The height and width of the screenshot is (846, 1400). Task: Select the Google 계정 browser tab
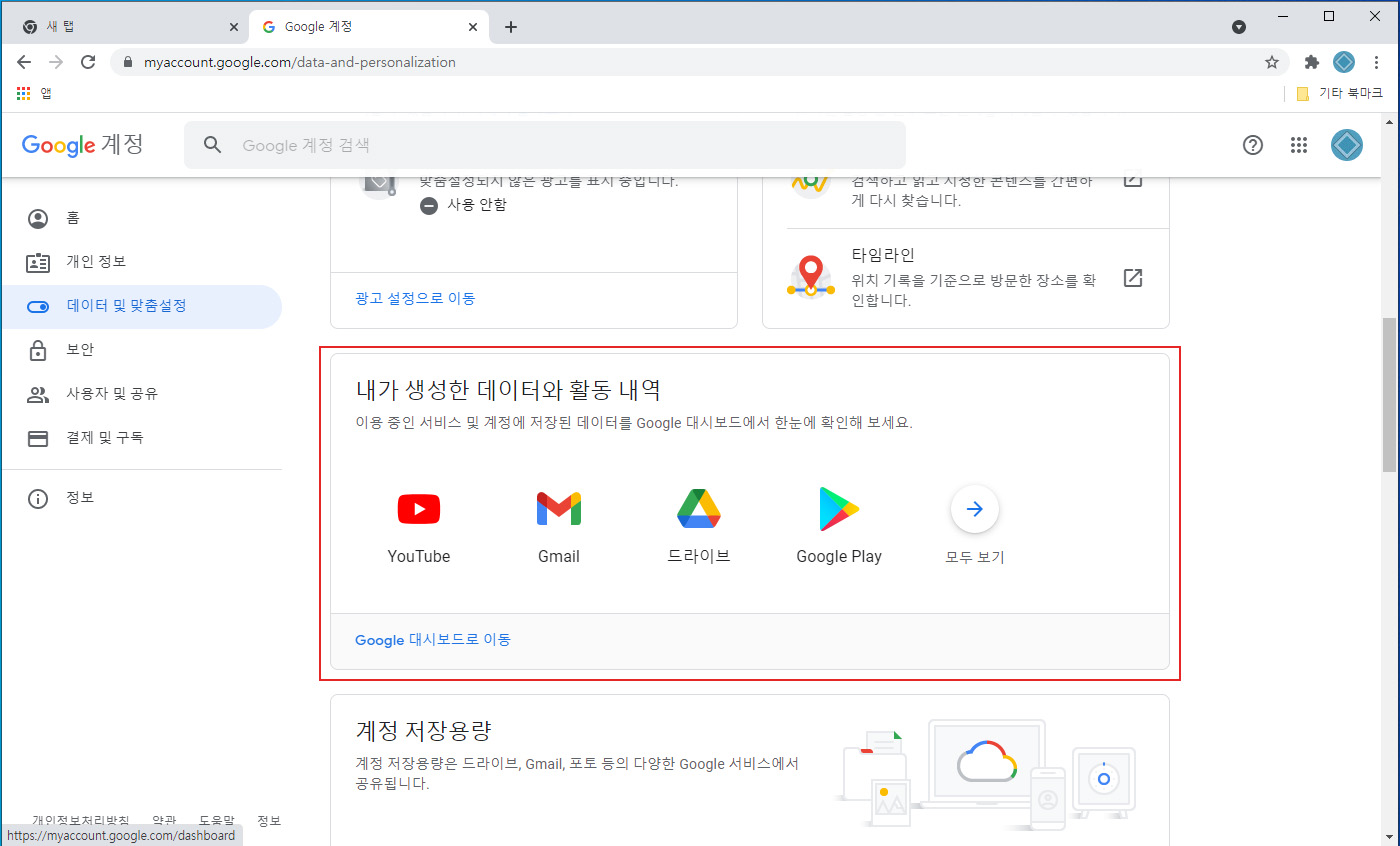[369, 27]
